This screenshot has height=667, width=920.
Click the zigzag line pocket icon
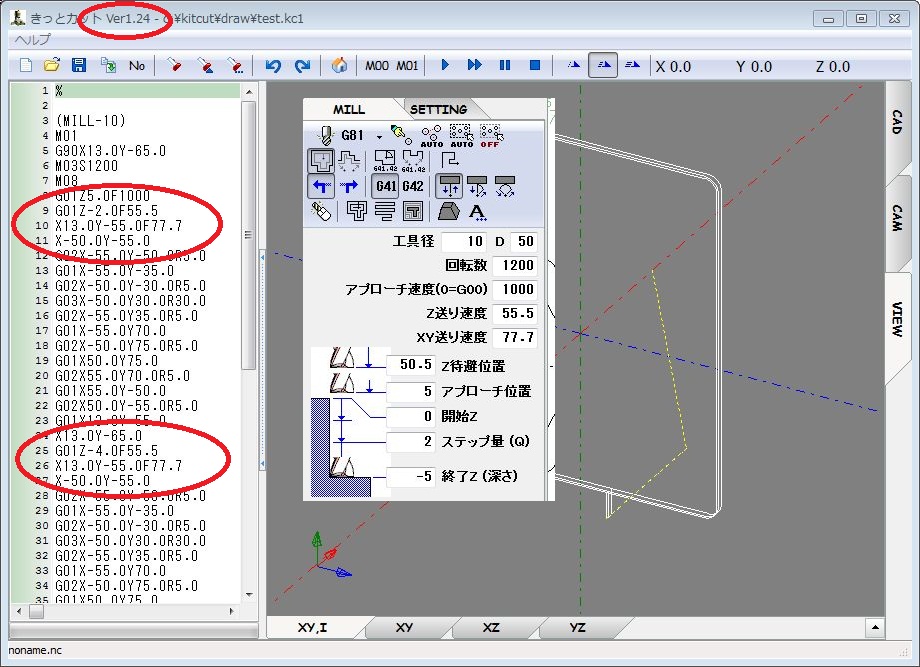pyautogui.click(x=385, y=211)
